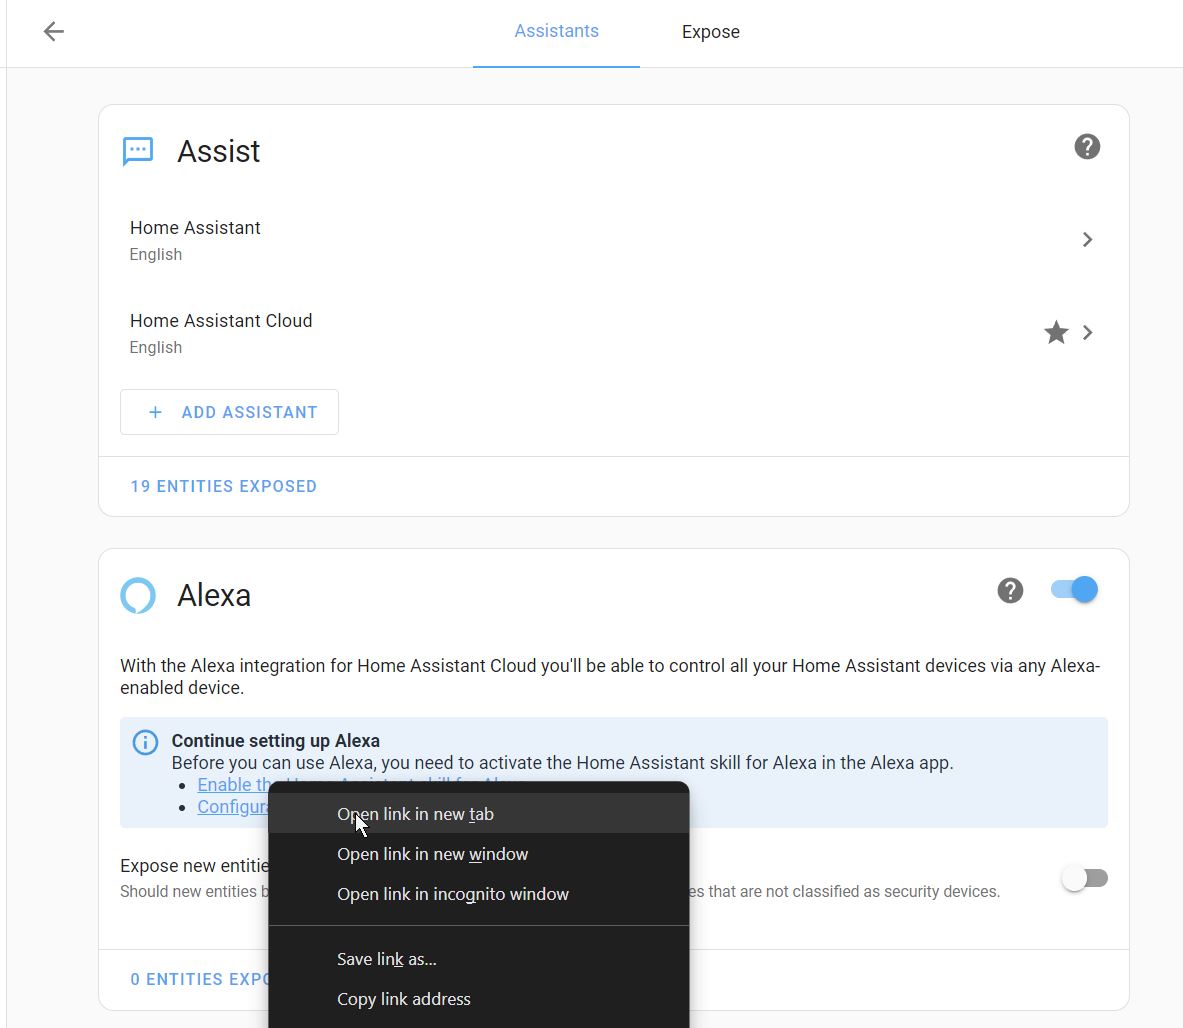This screenshot has width=1183, height=1028.
Task: Select Save link as menu option
Action: 386,959
